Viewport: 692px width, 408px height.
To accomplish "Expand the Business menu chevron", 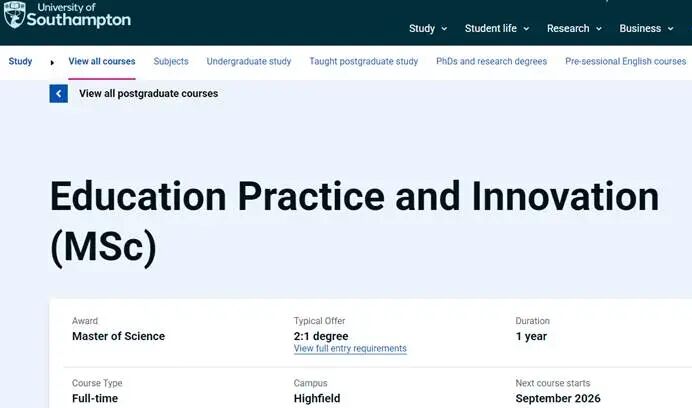I will pyautogui.click(x=670, y=29).
